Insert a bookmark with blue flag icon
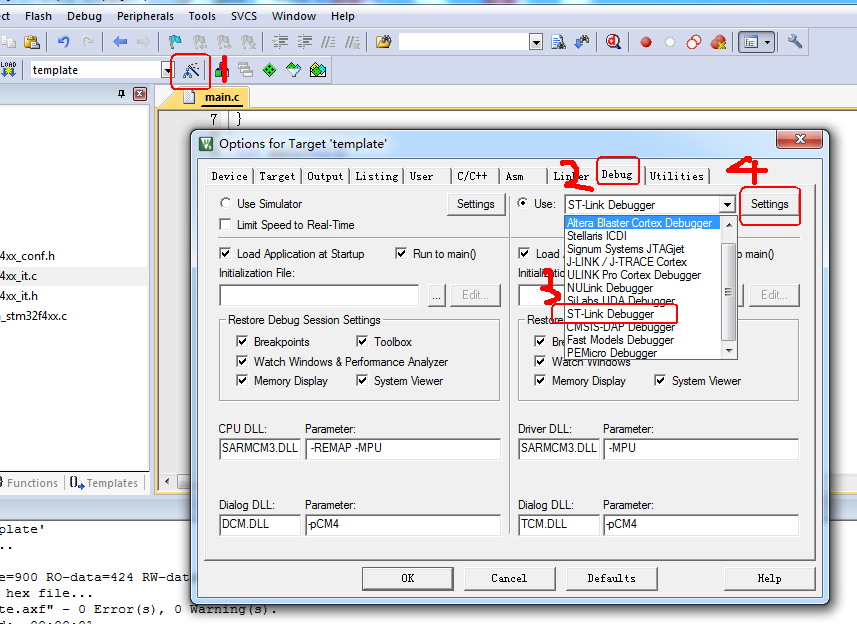The height and width of the screenshot is (624, 857). [175, 42]
